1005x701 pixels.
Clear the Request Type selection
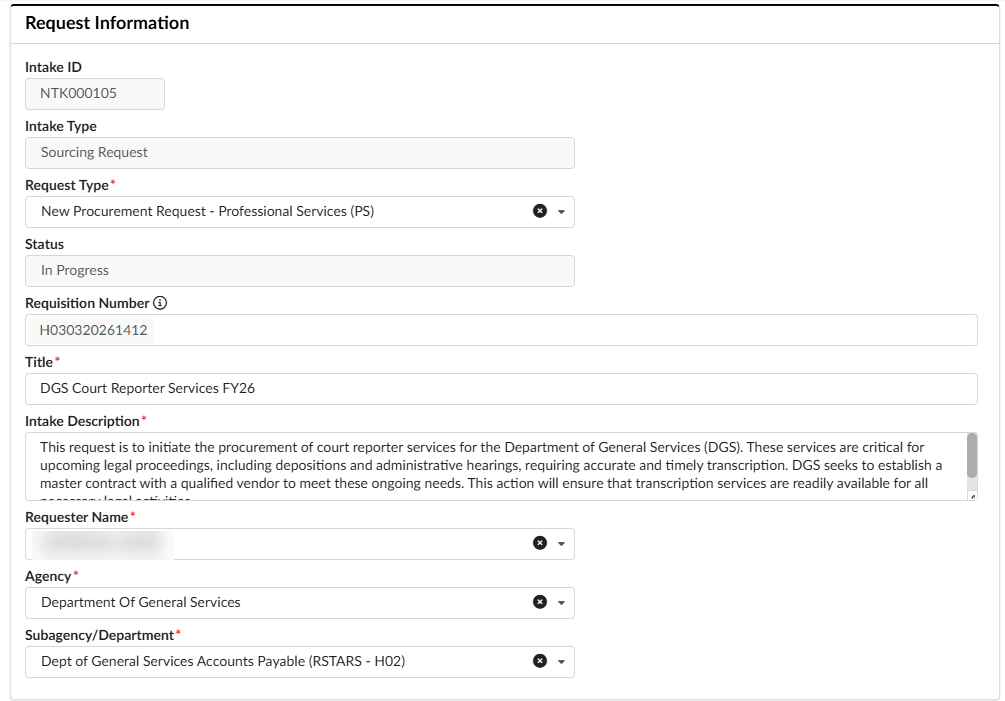click(539, 211)
